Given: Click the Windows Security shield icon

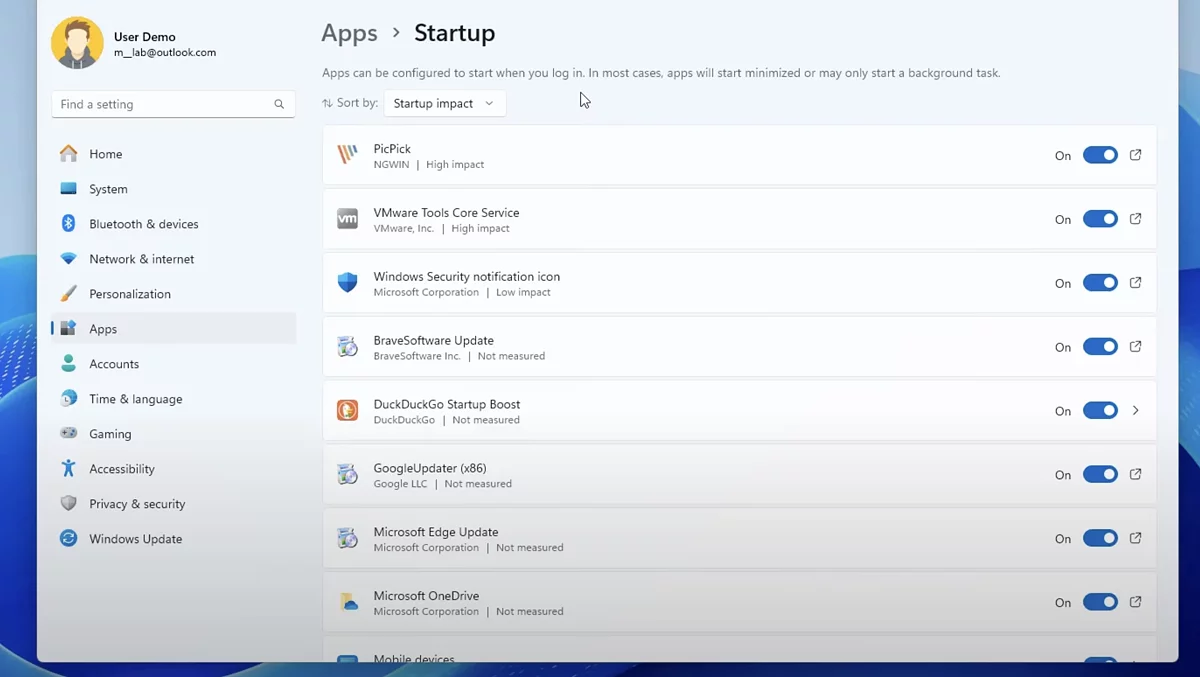Looking at the screenshot, I should pos(347,283).
